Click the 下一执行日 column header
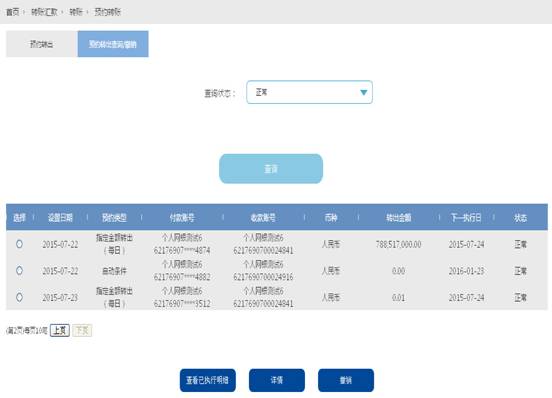 (x=466, y=217)
